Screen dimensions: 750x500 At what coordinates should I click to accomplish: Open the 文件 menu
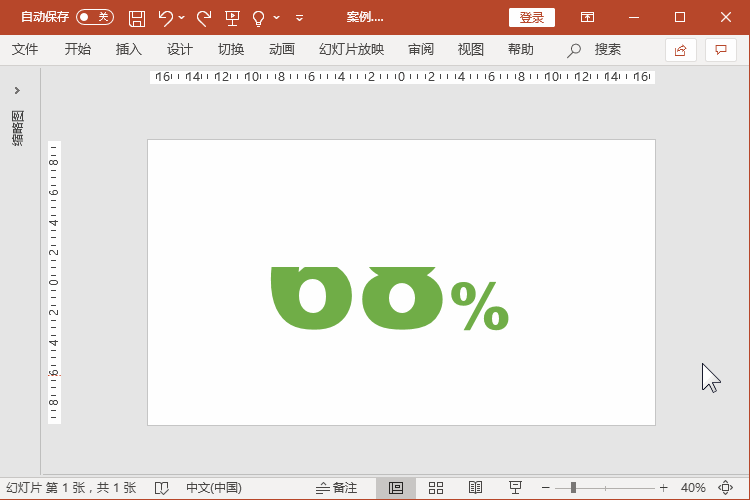(25, 49)
